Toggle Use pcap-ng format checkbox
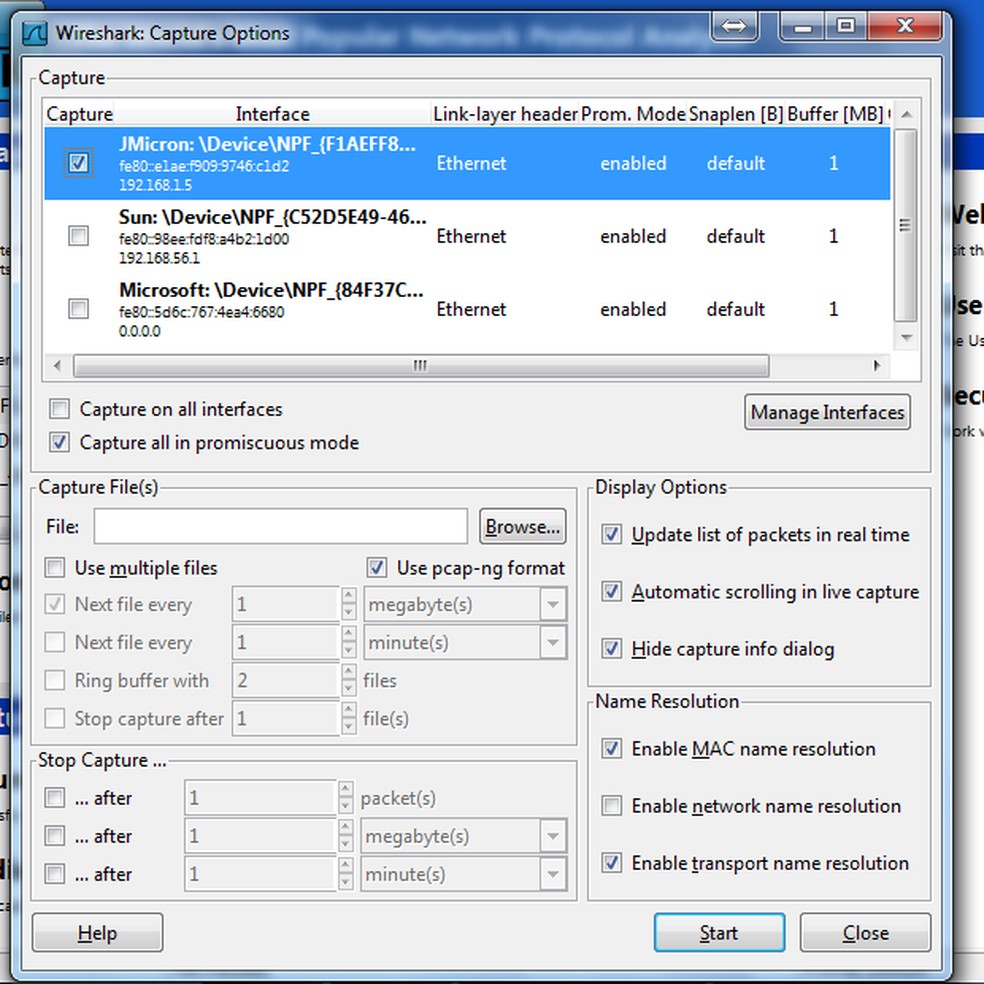The height and width of the screenshot is (984, 984). point(377,568)
